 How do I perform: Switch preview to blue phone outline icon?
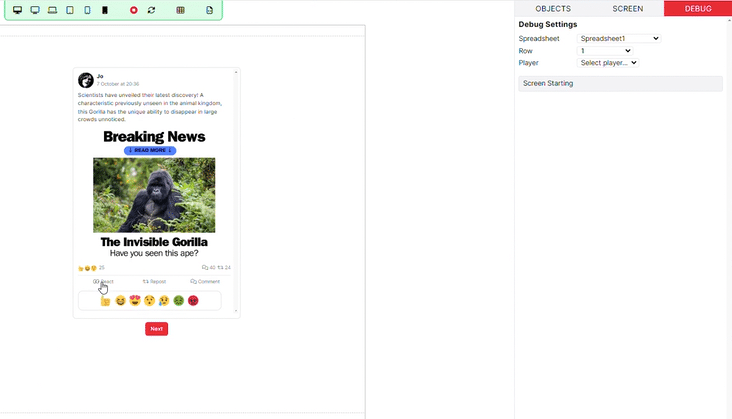87,10
